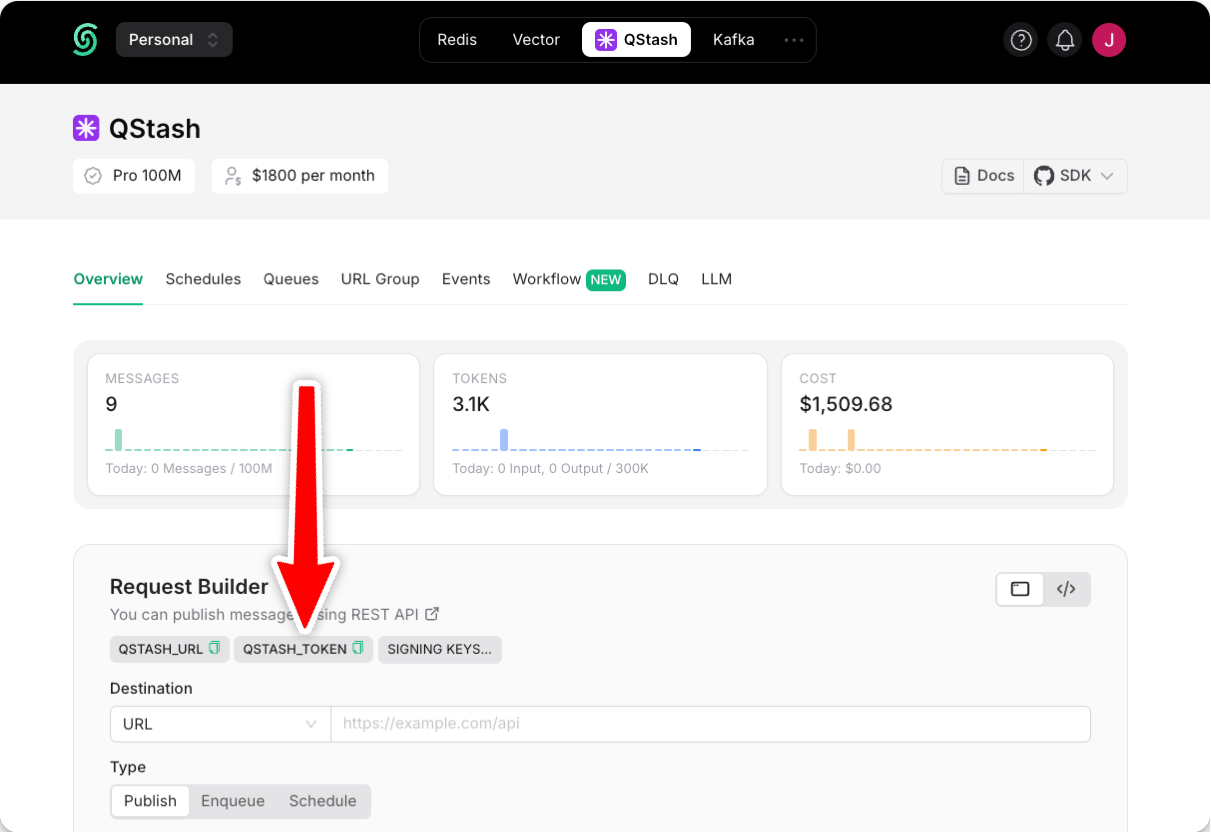Image resolution: width=1211 pixels, height=833 pixels.
Task: Click the Cost usage chart
Action: (x=947, y=440)
